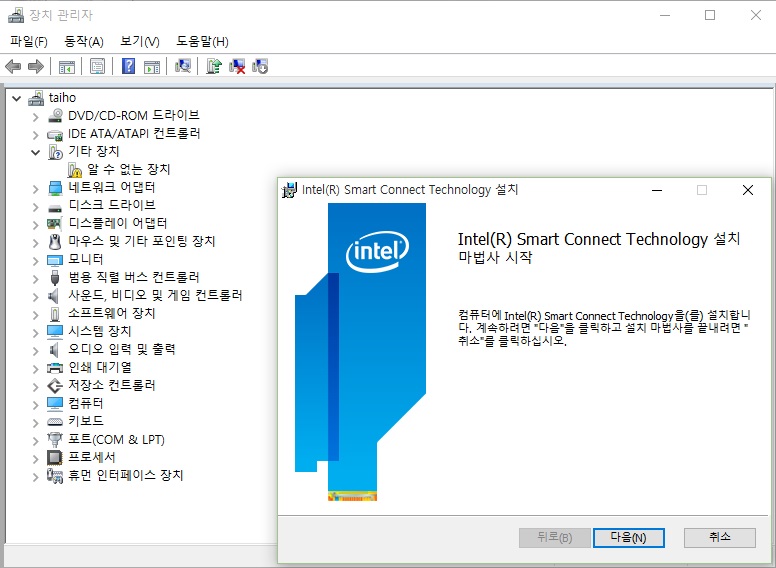
Task: Expand the 디스플레이 어댑터 node
Action: click(x=36, y=225)
